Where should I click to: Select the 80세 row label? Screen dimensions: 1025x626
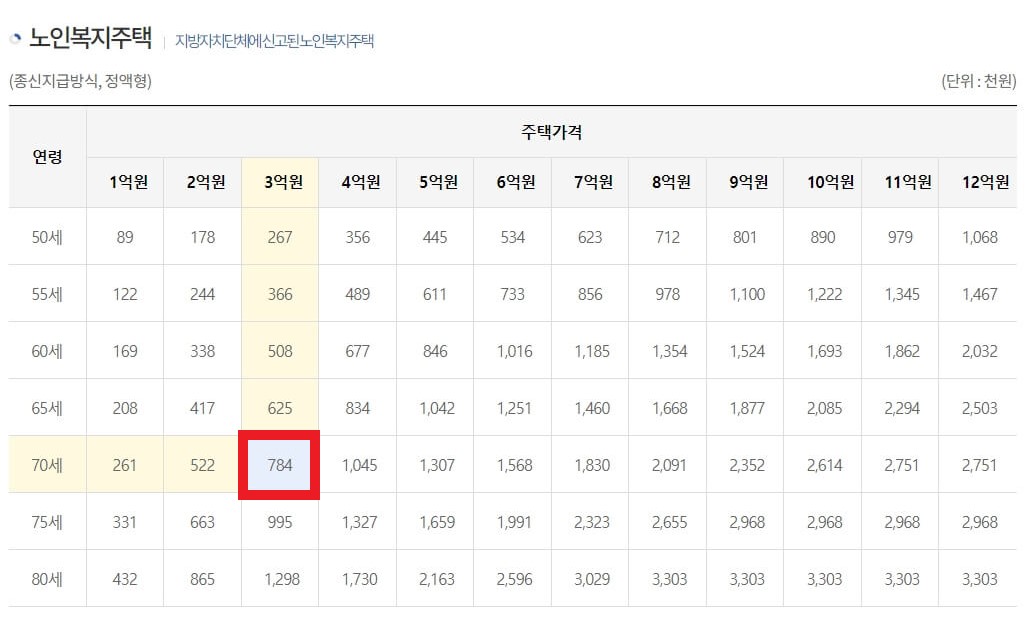[46, 578]
